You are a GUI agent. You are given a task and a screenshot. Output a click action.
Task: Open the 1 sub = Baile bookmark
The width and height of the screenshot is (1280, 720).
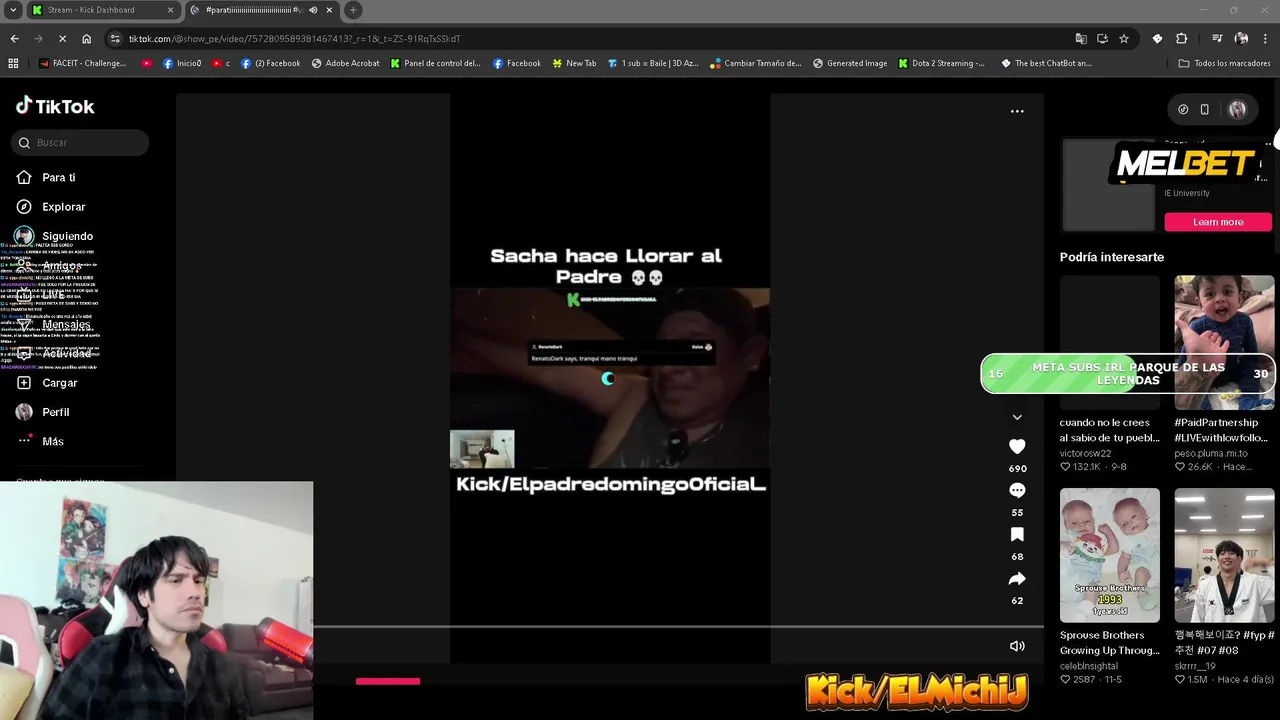(653, 63)
